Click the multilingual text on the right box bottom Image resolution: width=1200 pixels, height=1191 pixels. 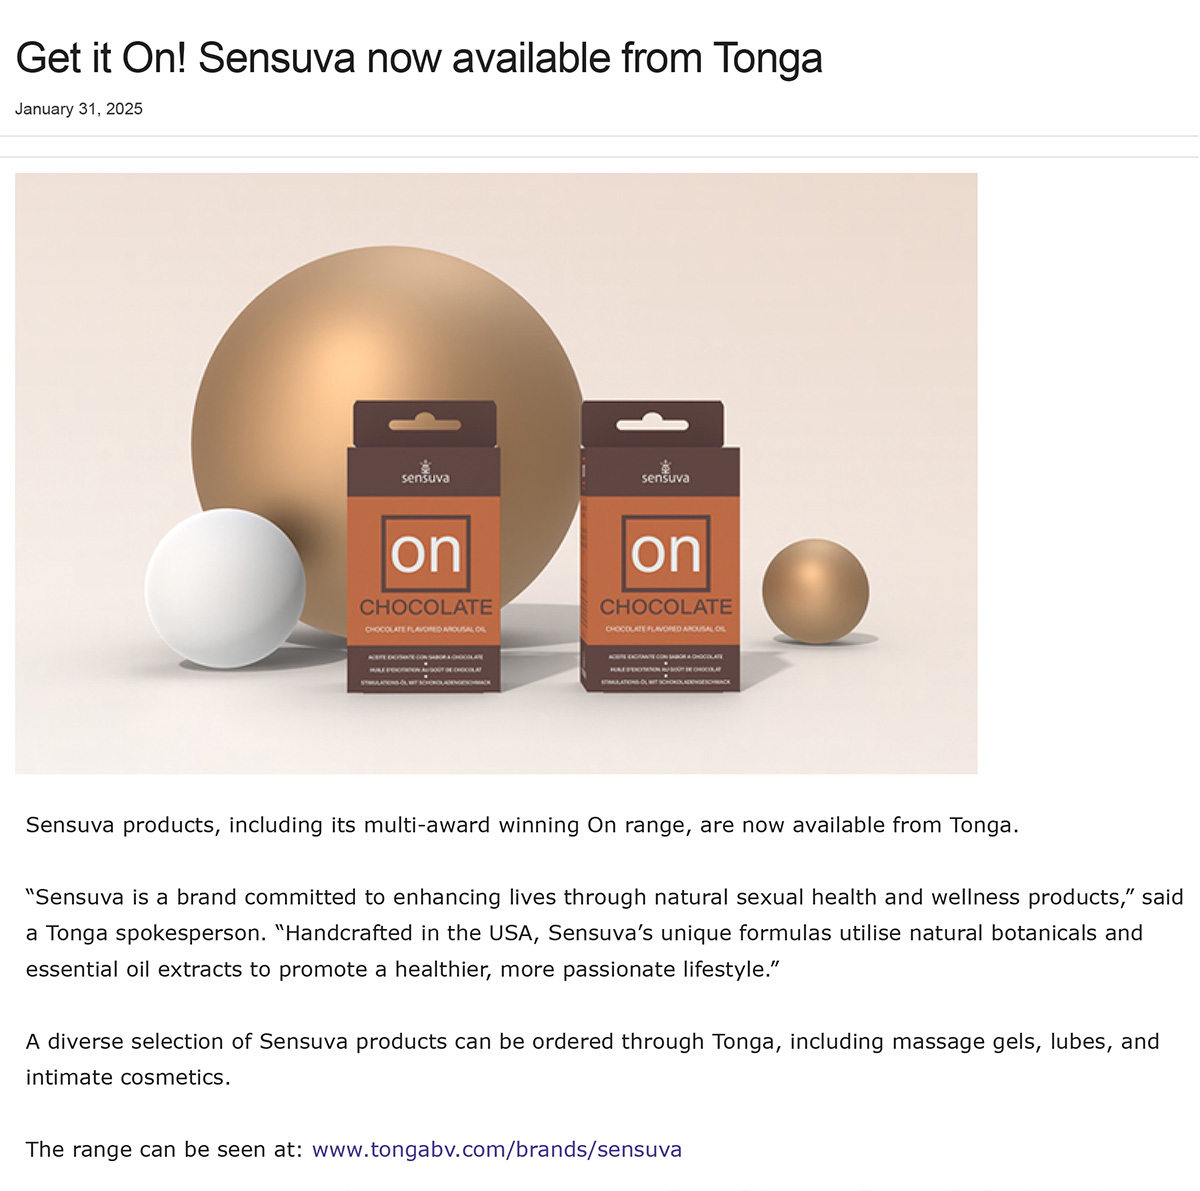coord(666,669)
